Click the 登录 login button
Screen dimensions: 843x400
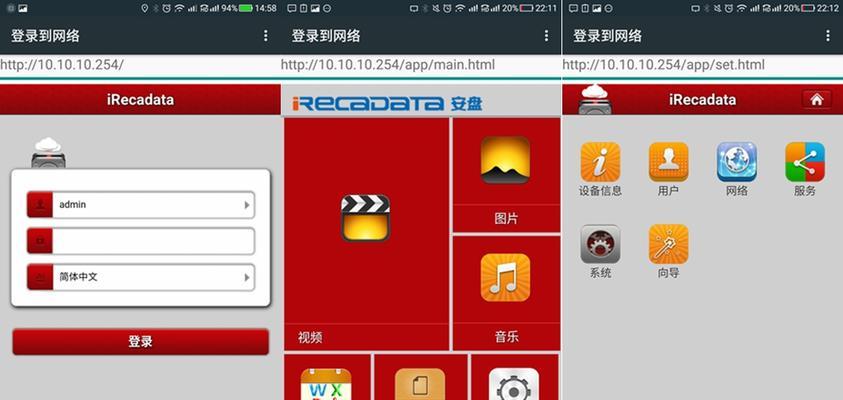click(140, 341)
